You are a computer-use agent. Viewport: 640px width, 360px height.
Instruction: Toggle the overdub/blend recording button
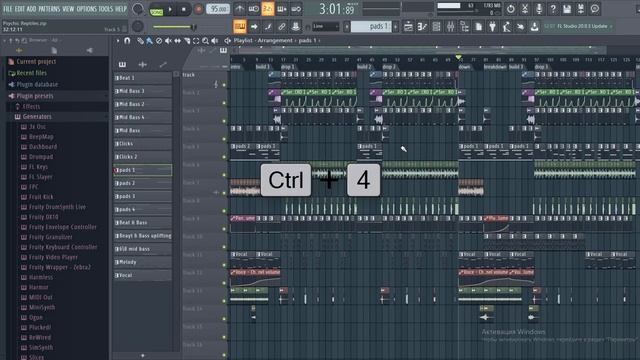click(x=282, y=9)
